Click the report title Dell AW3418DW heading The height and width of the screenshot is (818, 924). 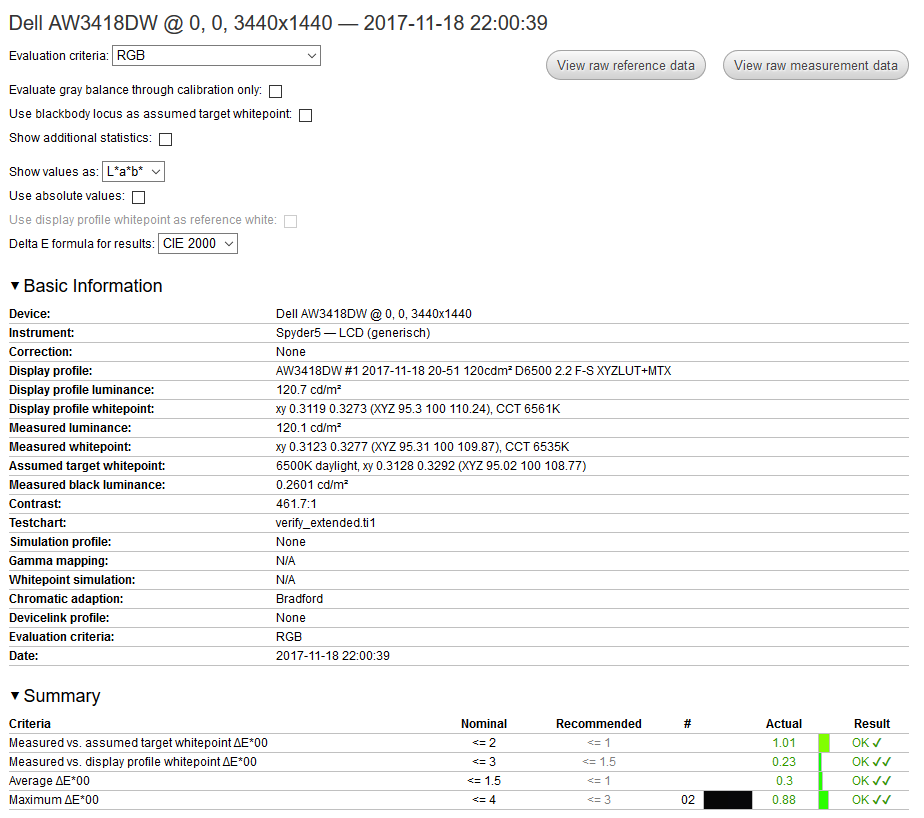[278, 23]
